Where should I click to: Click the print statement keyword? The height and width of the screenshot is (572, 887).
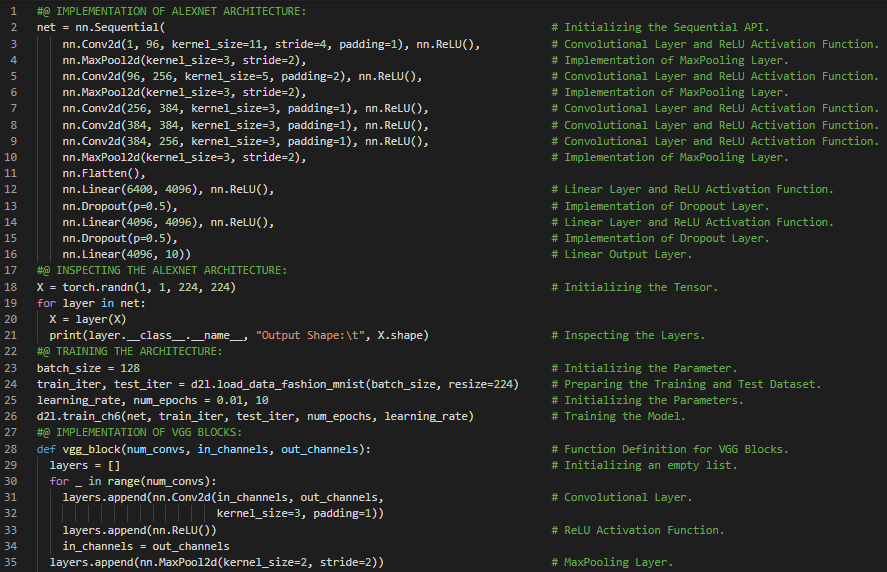coord(66,335)
